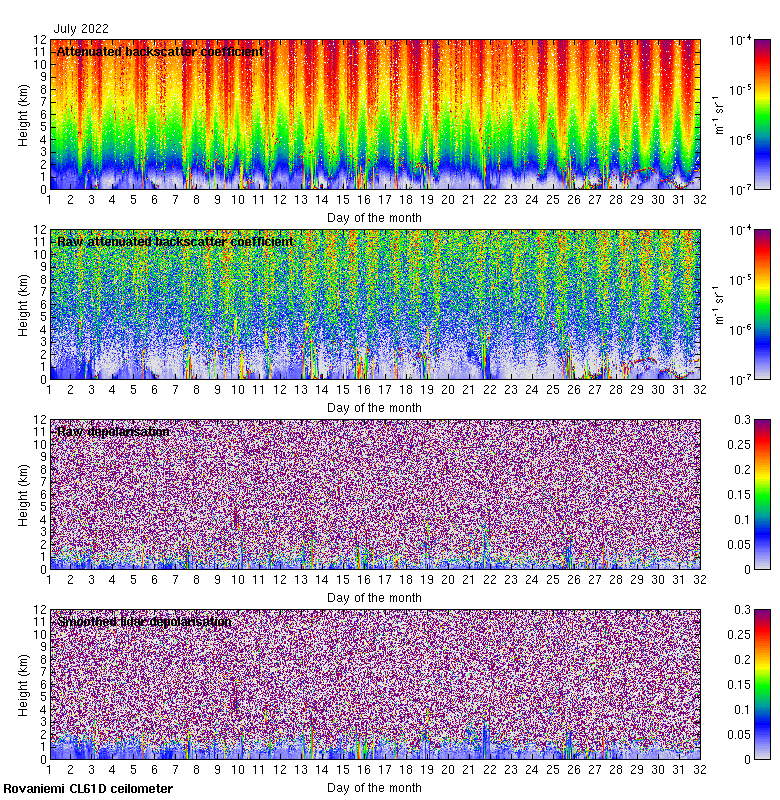Click the 'July 2022' title text
This screenshot has height=800, width=780.
click(x=82, y=29)
